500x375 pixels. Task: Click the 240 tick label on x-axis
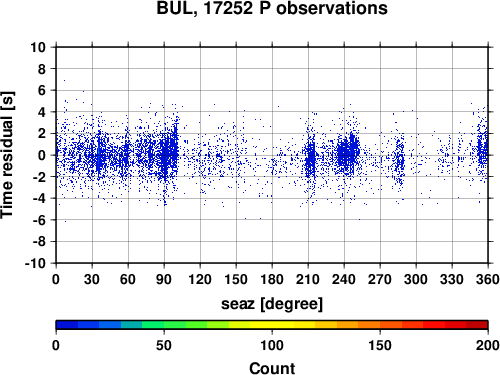pos(344,279)
